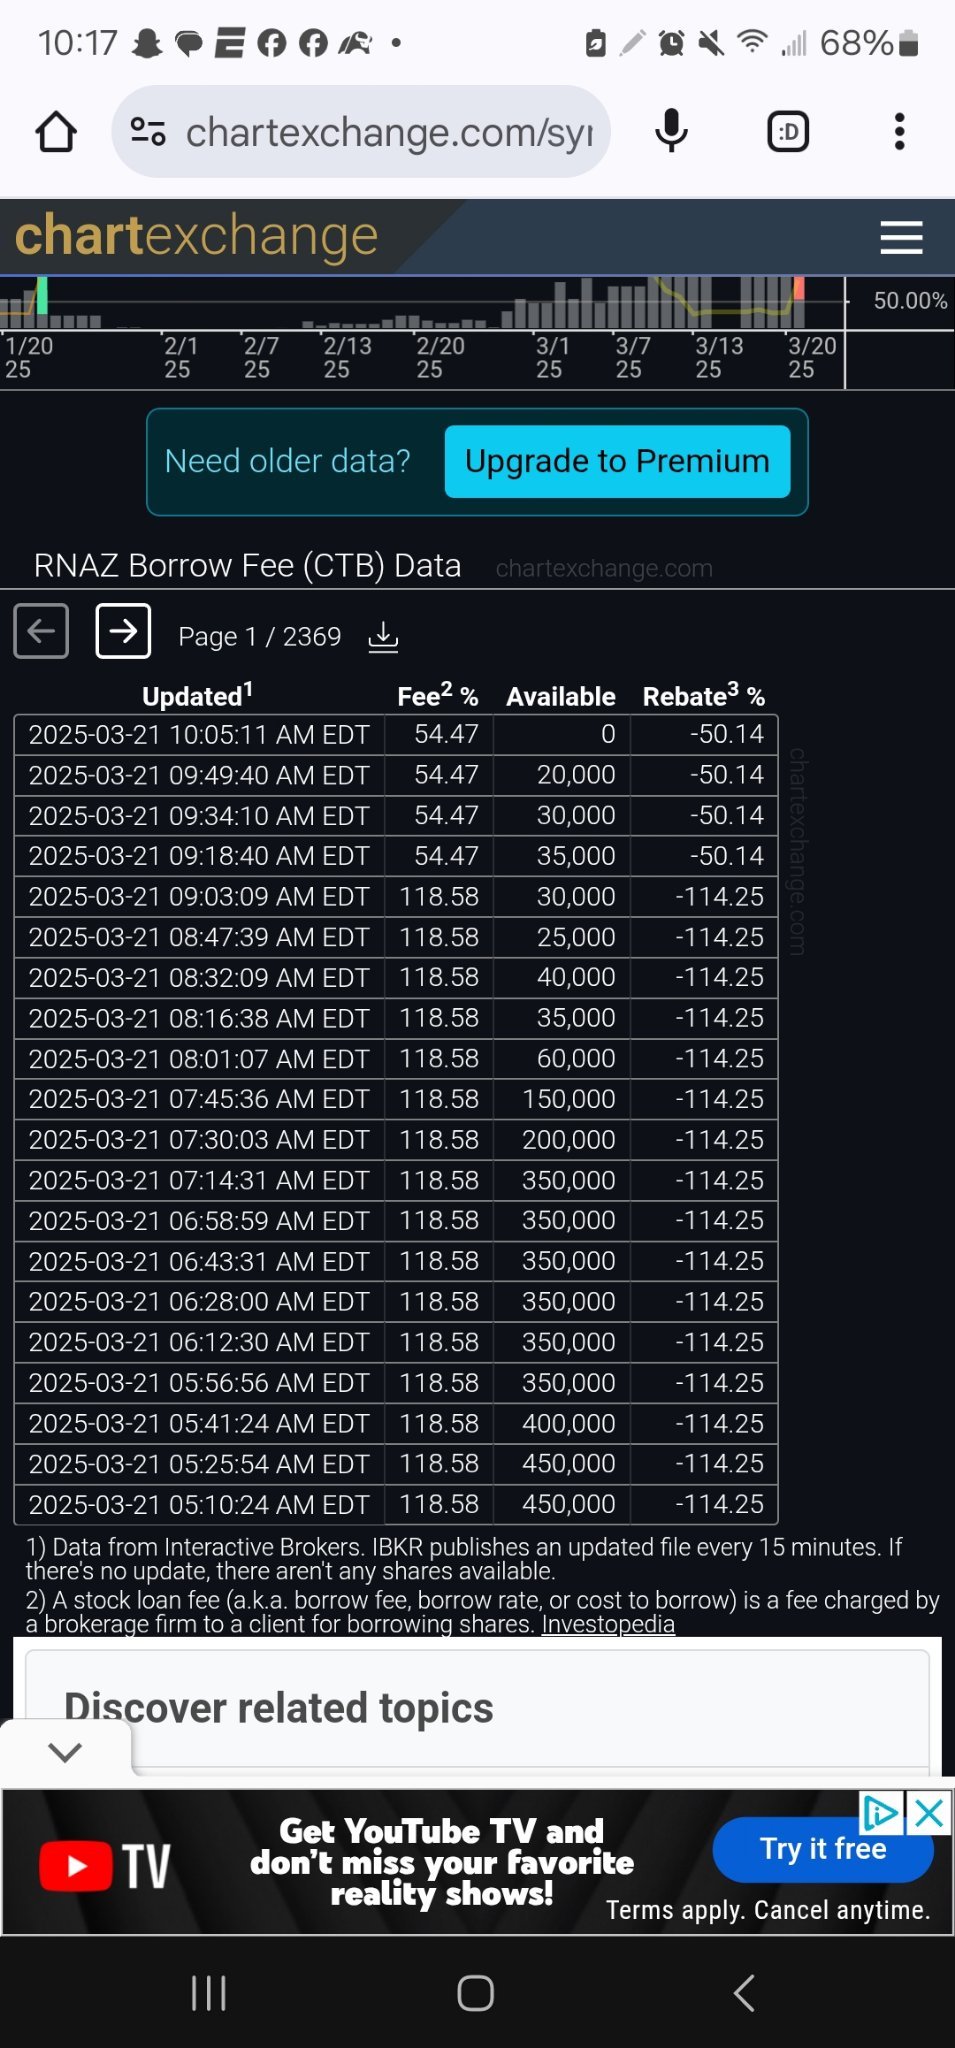The width and height of the screenshot is (955, 2048).
Task: Select the Rebate % column header
Action: tap(704, 696)
